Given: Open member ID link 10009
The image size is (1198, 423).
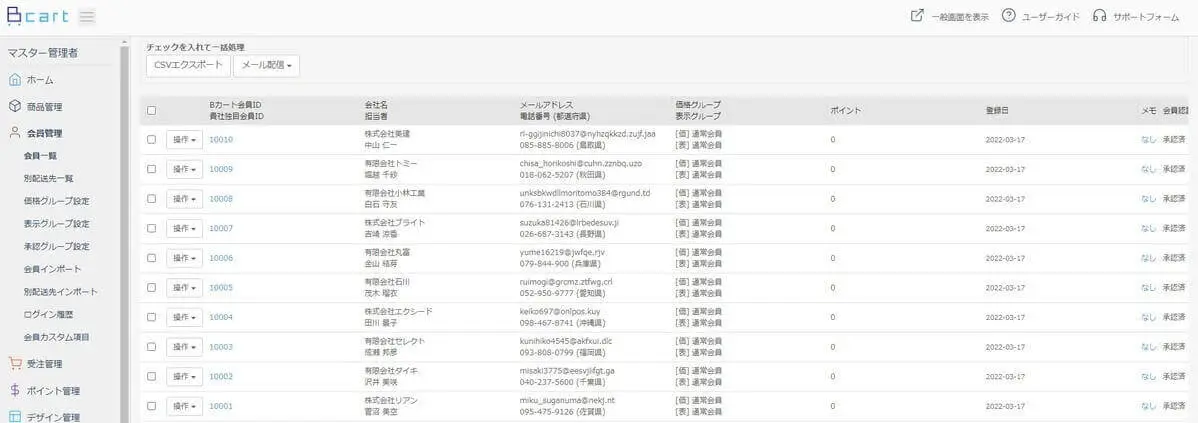Looking at the screenshot, I should click(x=221, y=170).
